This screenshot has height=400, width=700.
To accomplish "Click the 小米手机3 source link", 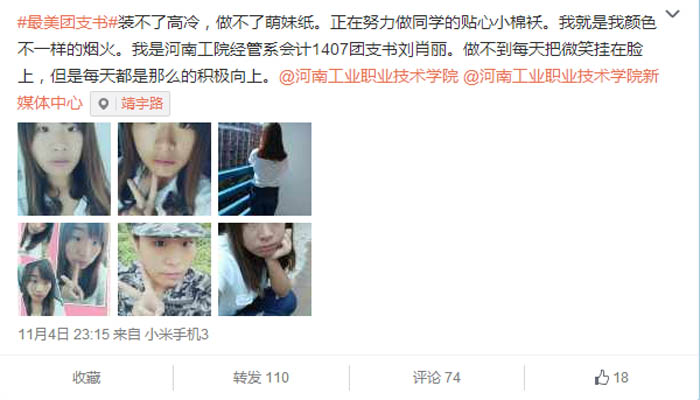I will coord(177,334).
